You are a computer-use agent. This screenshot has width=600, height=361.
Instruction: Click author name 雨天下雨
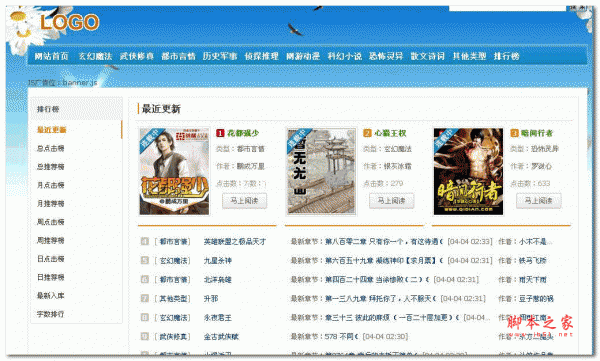532,279
